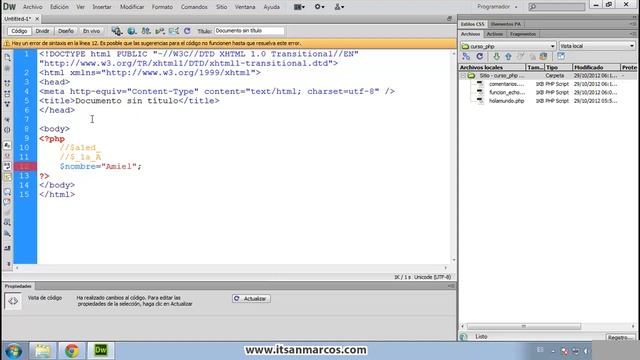Click the Files panel refresh icon
This screenshot has height=360, width=640.
tap(480, 57)
